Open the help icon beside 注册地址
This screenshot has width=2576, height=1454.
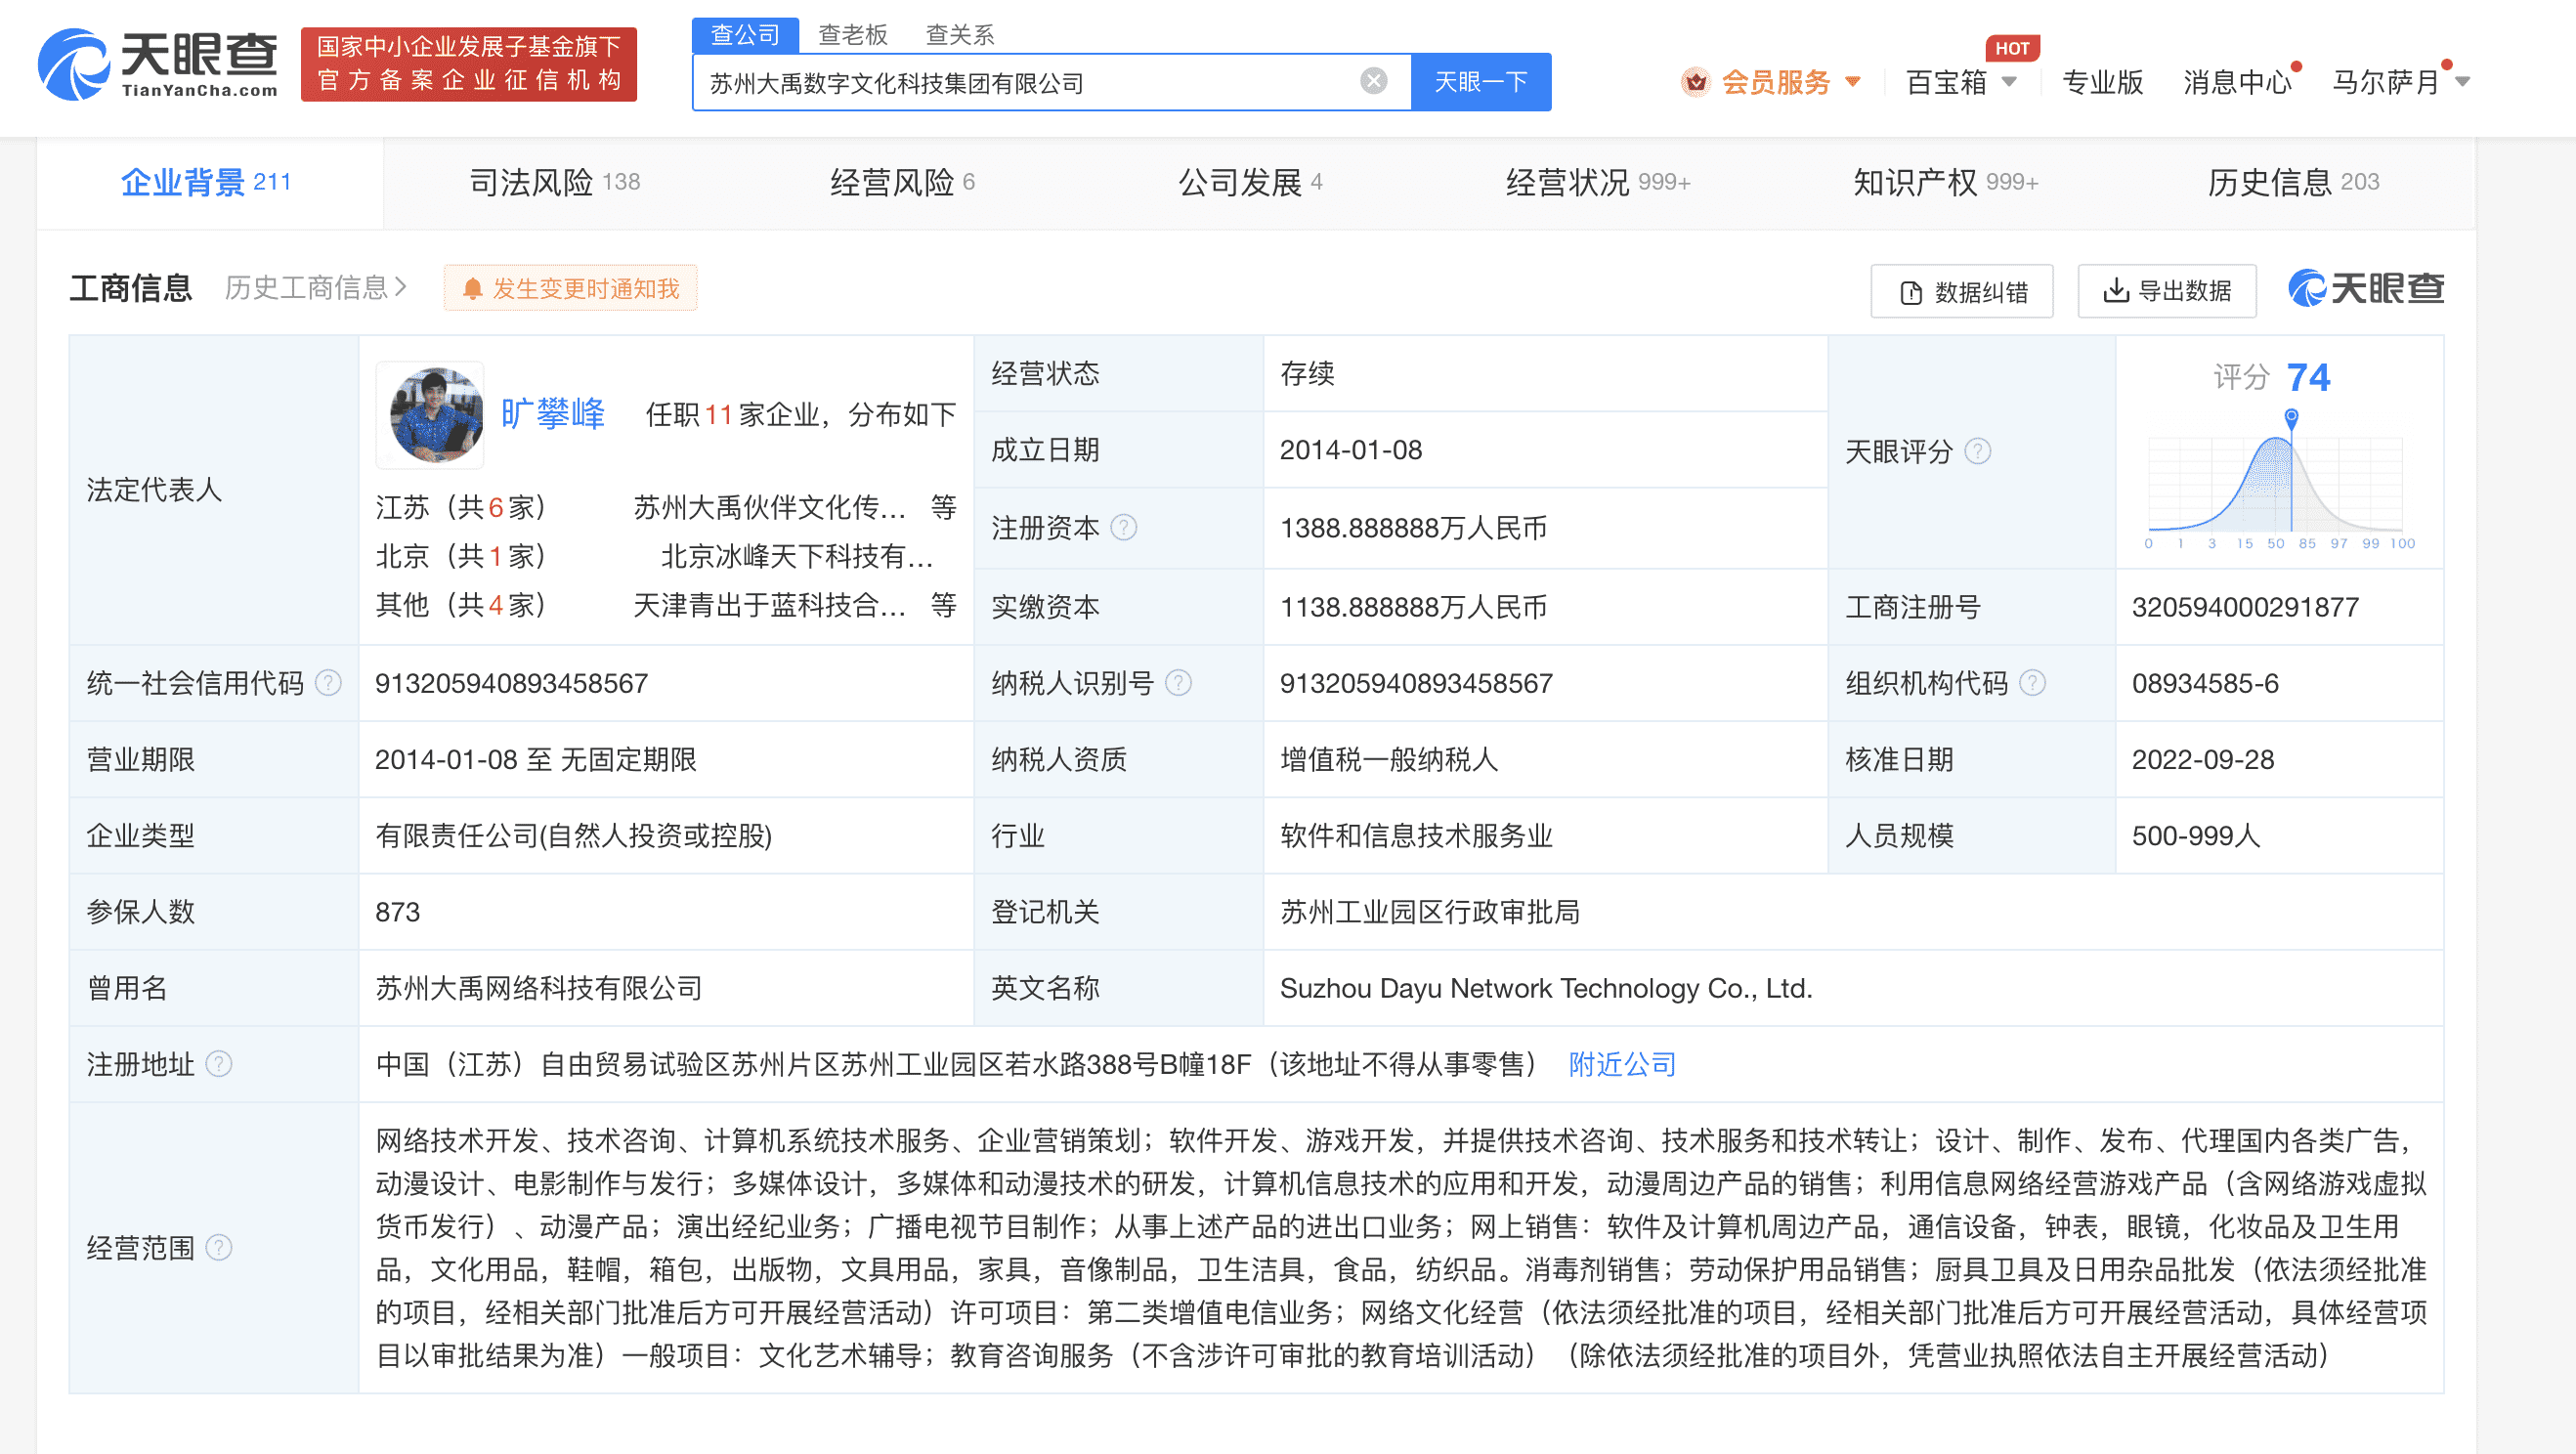click(x=219, y=1064)
